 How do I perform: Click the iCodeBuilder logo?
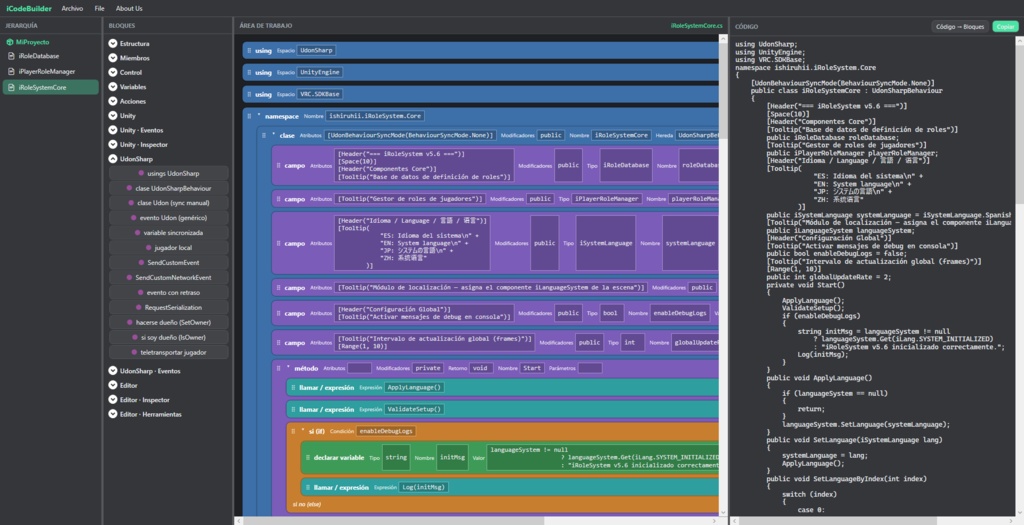(29, 8)
